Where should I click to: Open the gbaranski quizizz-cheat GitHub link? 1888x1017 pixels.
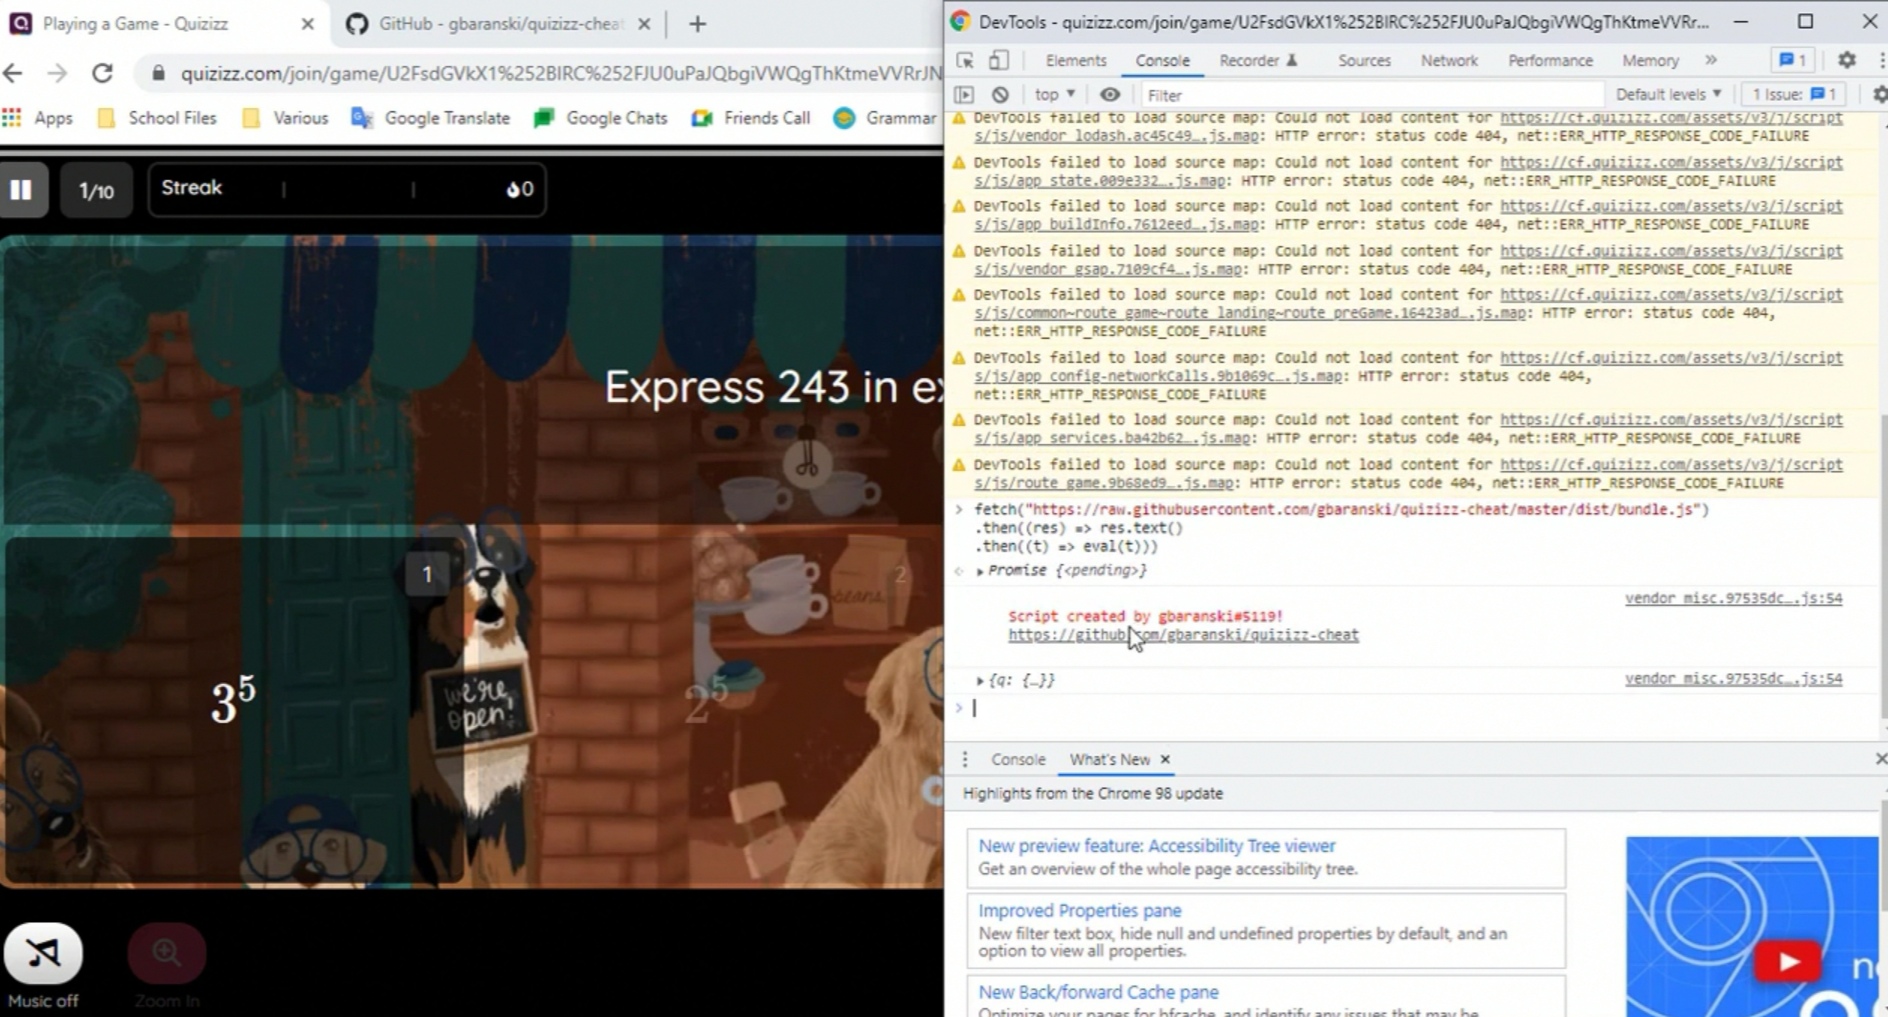(x=1183, y=635)
